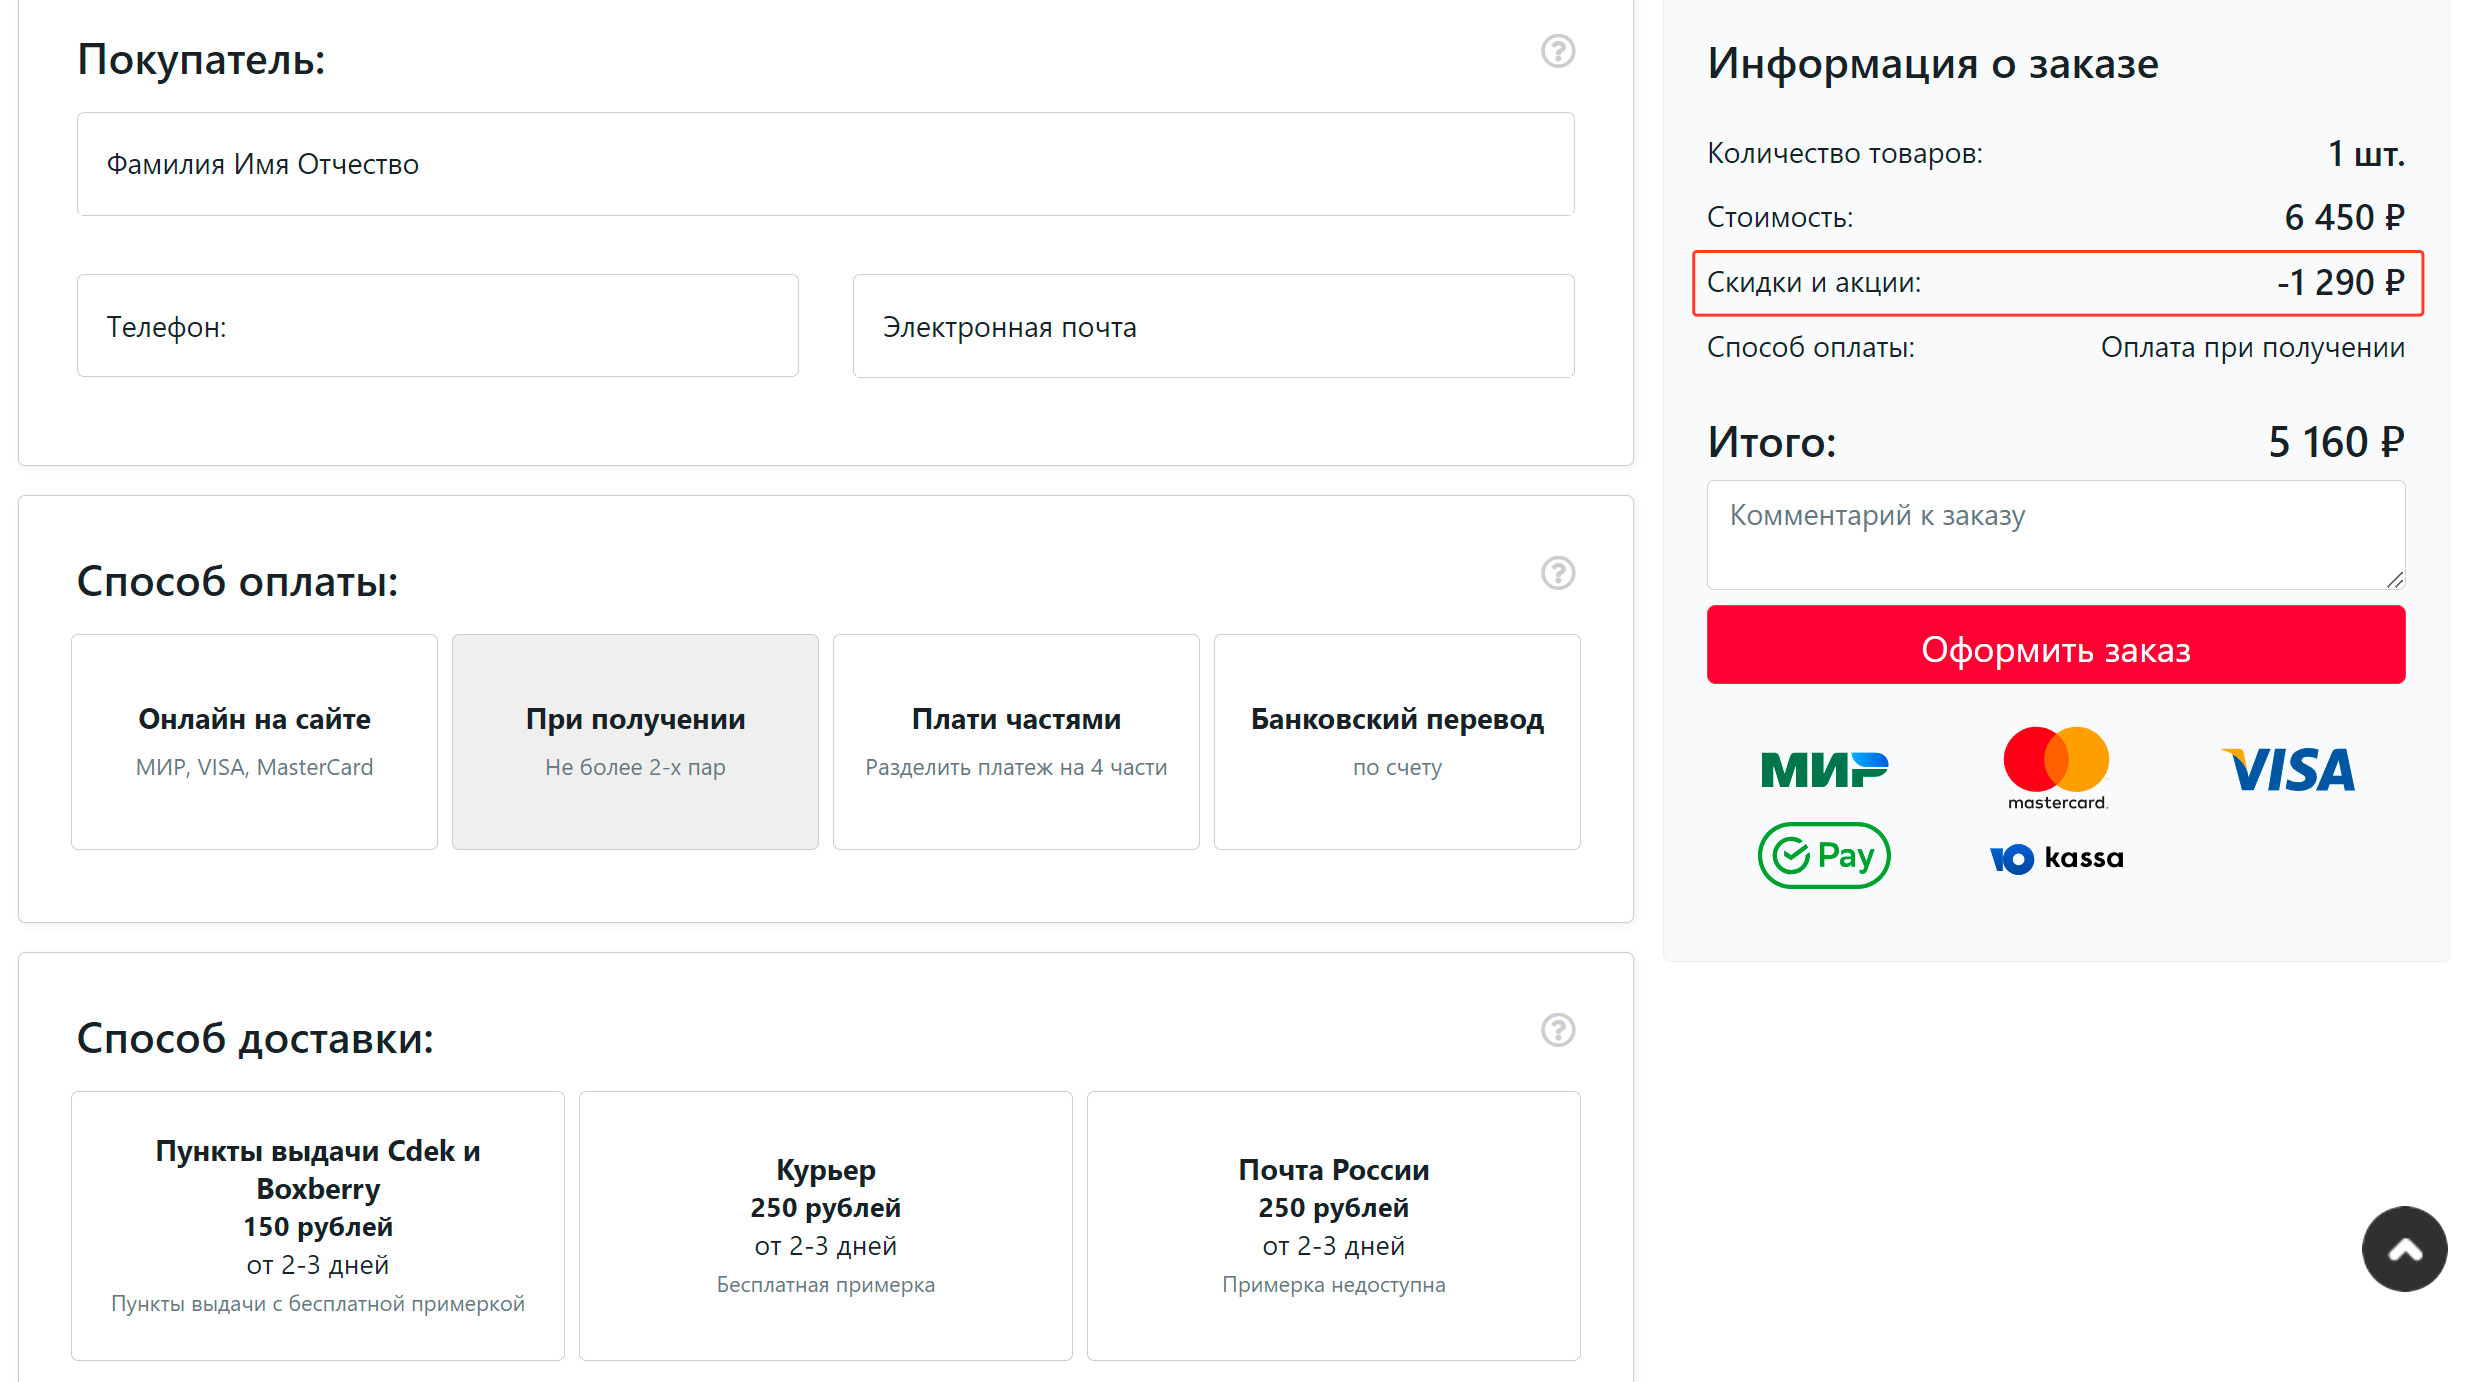Select Банковский перевод payment option
This screenshot has width=2468, height=1382.
pyautogui.click(x=1397, y=742)
